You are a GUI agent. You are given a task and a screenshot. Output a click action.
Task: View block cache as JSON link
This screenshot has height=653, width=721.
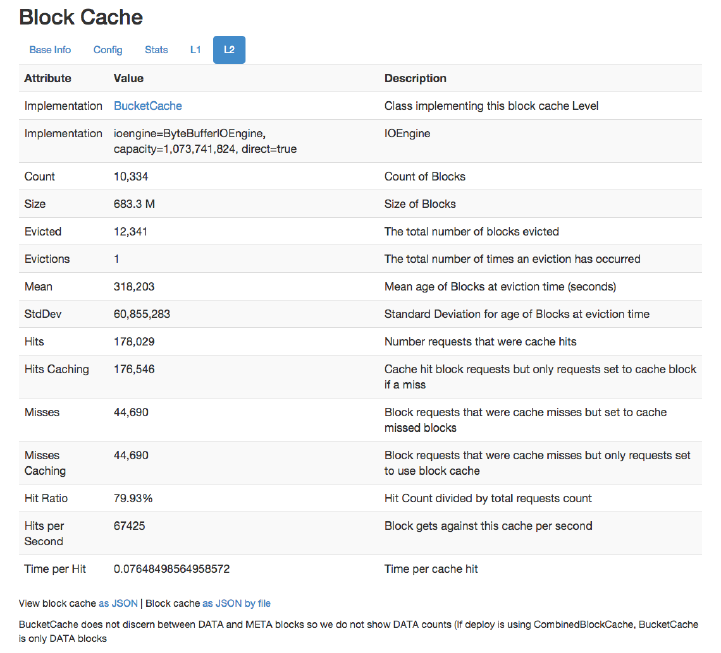click(118, 603)
